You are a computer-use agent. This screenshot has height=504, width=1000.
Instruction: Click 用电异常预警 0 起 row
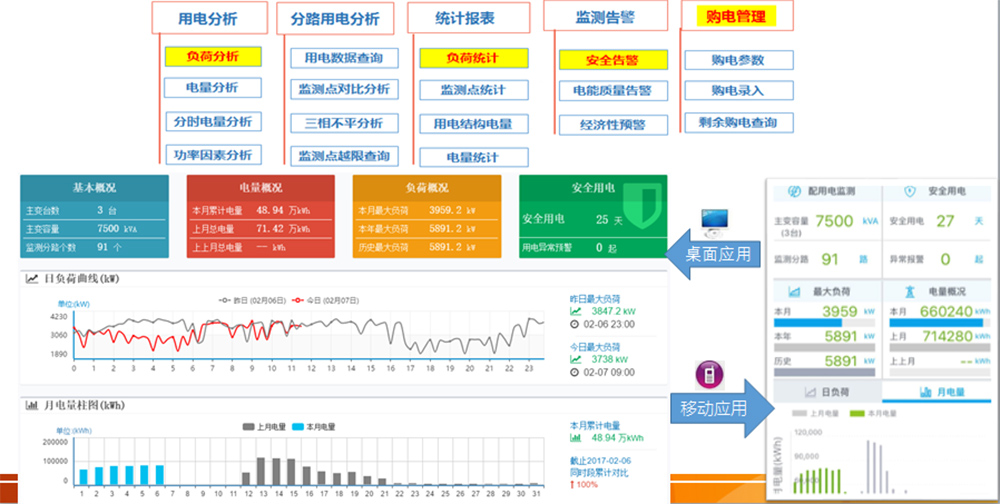click(x=593, y=247)
